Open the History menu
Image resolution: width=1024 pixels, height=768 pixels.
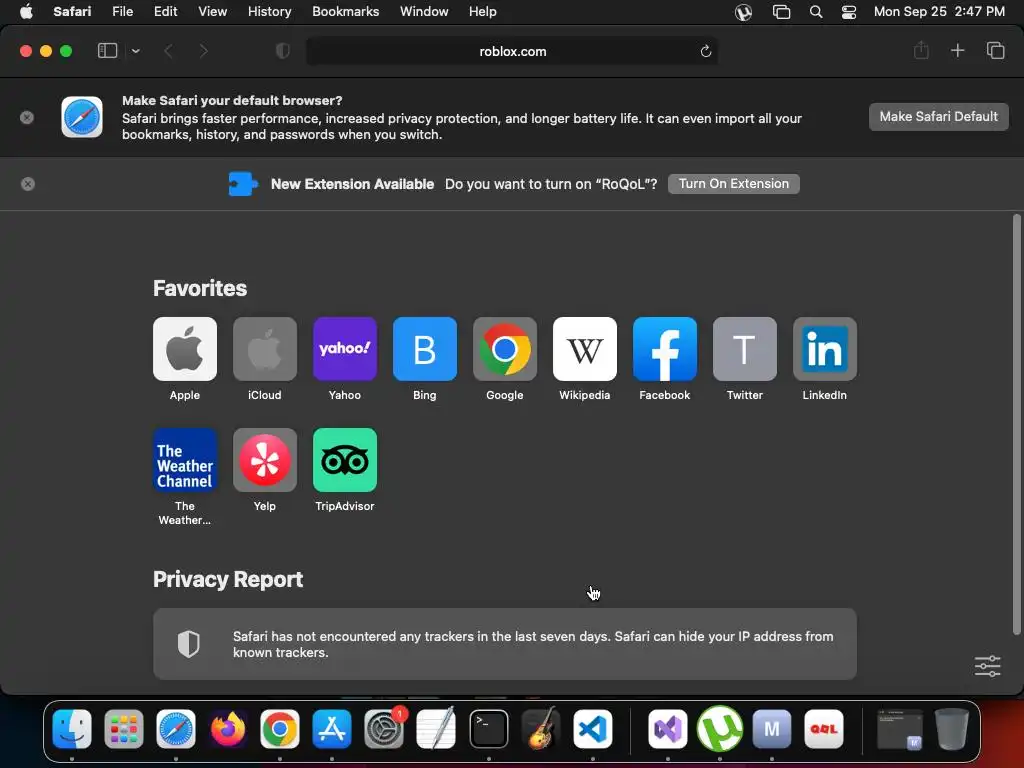coord(269,11)
